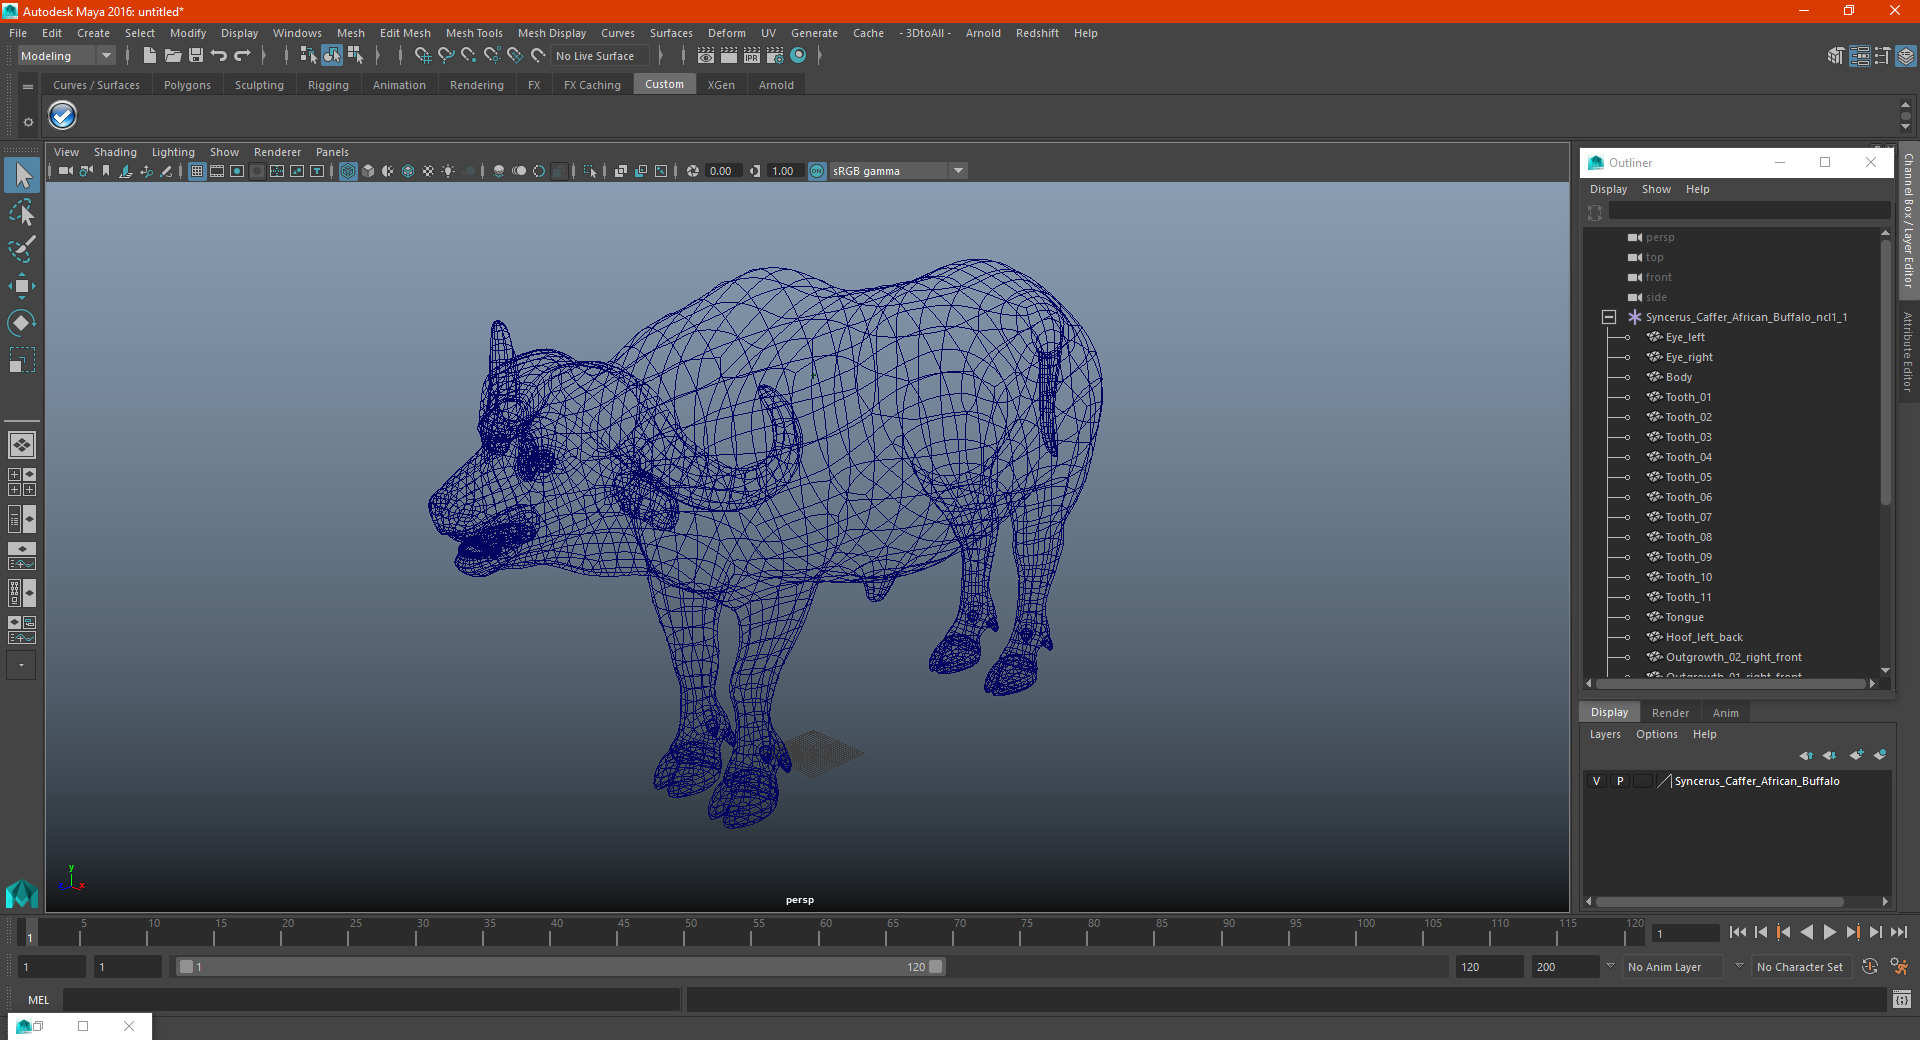Open Render Settings clapperboard icon
This screenshot has height=1040, width=1920.
point(775,56)
